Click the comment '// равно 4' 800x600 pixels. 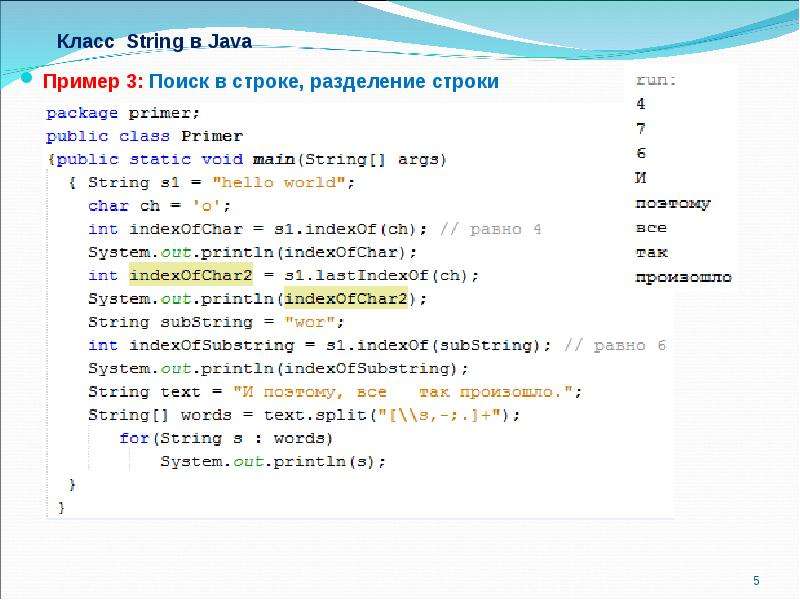coord(490,229)
